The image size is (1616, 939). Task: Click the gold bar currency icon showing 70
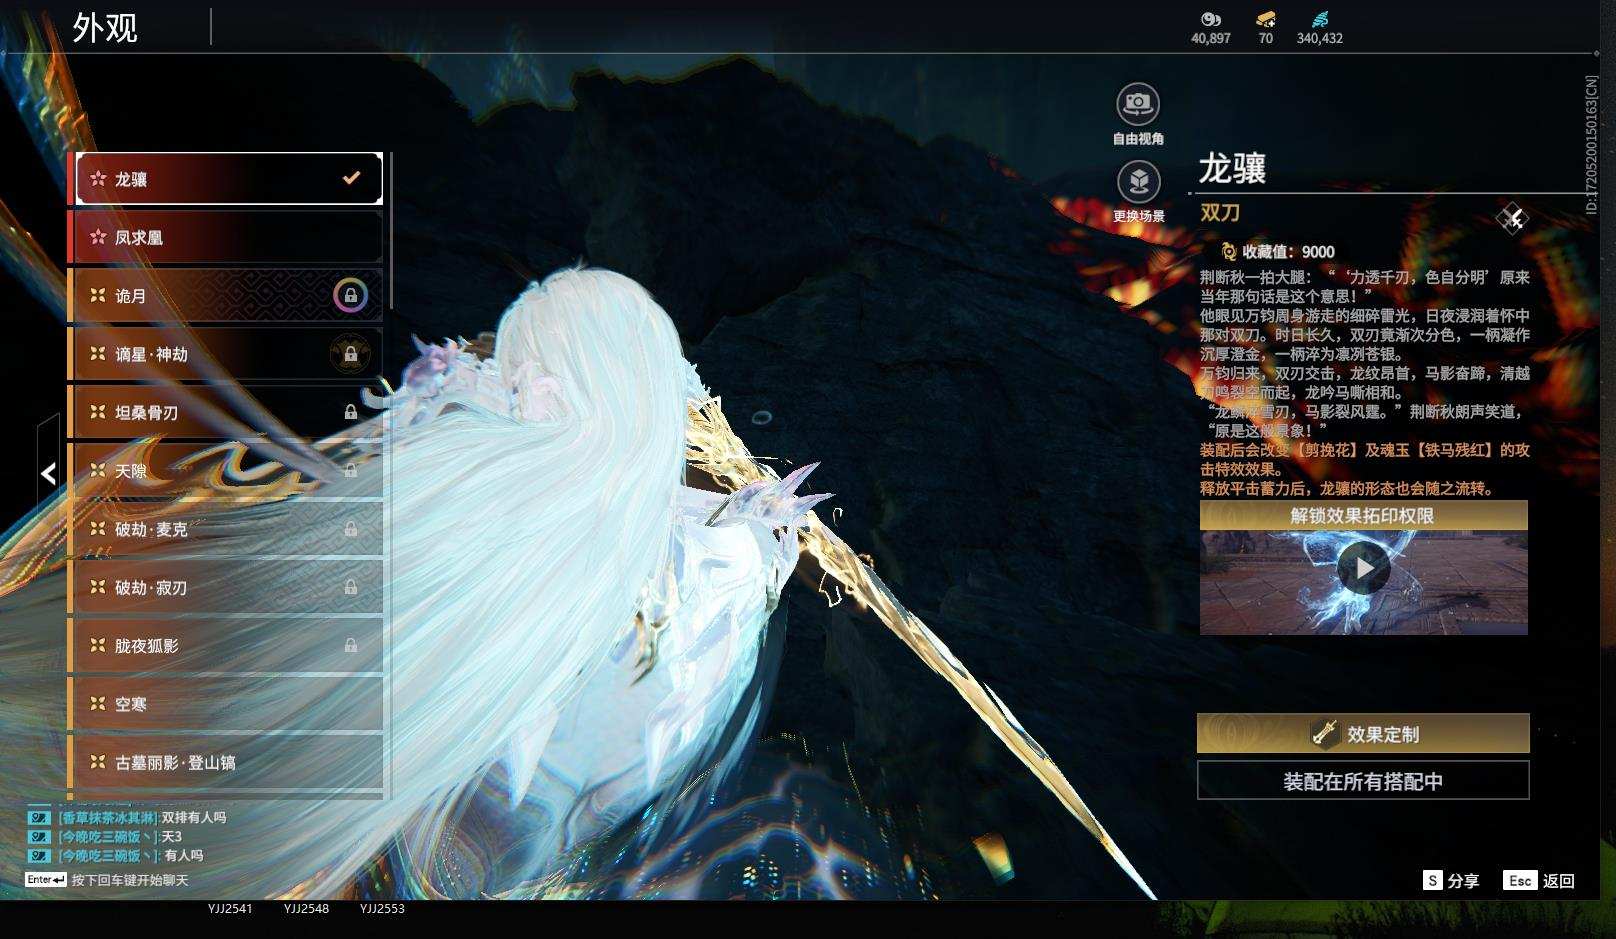1265,19
